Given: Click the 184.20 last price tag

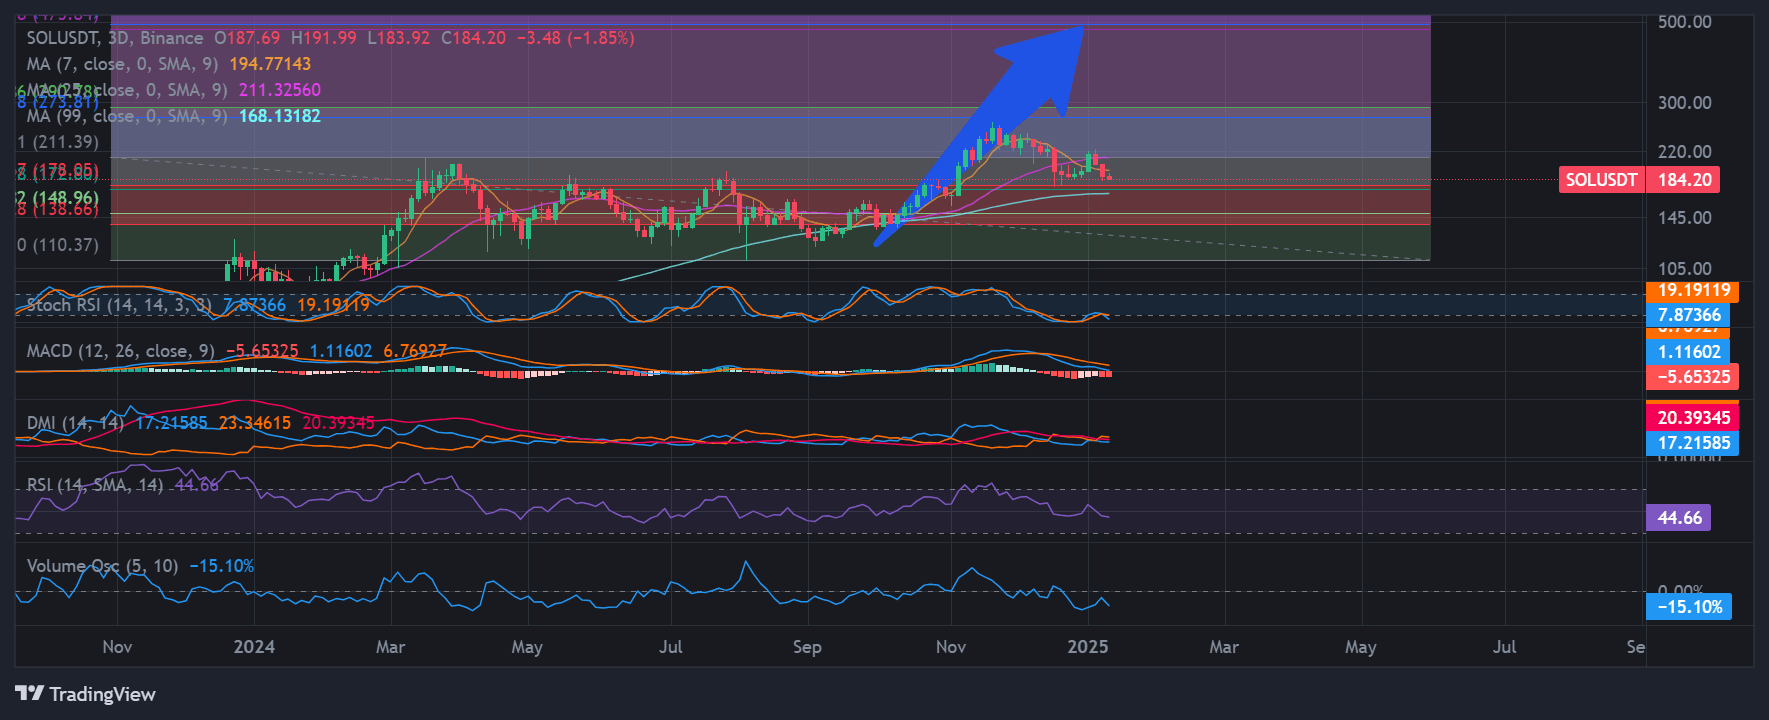Looking at the screenshot, I should (1685, 180).
